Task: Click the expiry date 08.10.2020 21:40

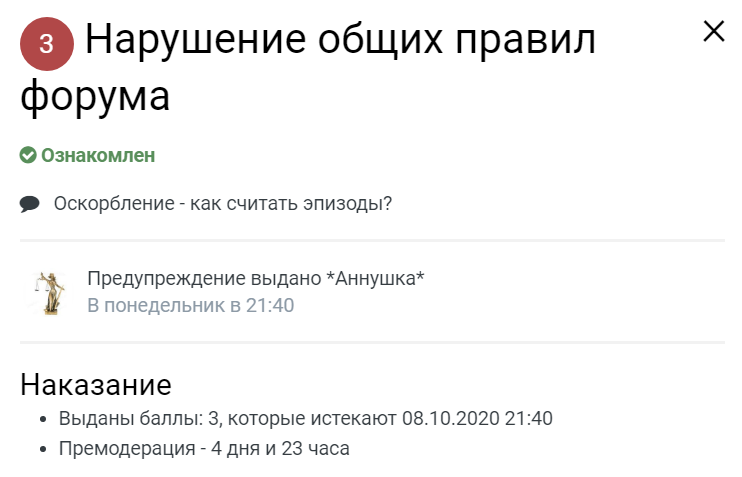Action: (x=477, y=418)
